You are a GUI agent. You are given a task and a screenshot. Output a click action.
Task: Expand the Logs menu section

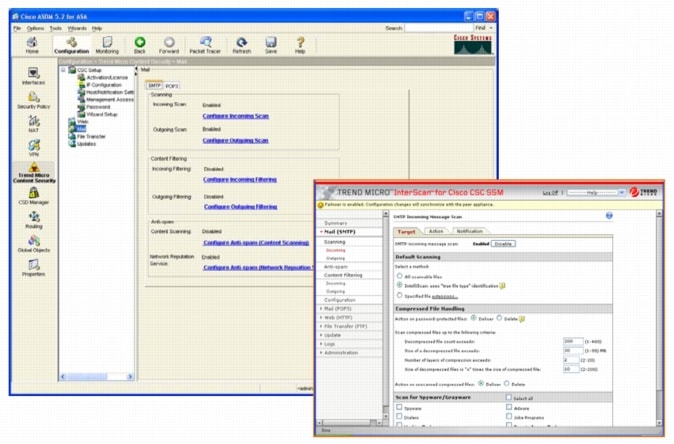(321, 344)
